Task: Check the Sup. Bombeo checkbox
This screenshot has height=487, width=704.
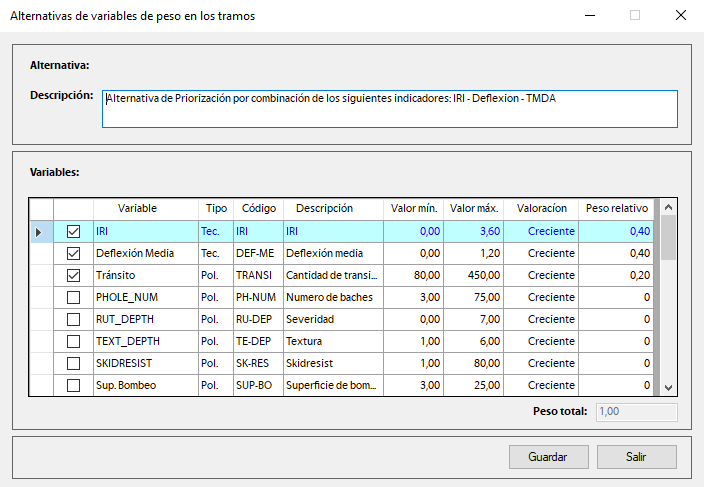Action: (73, 385)
